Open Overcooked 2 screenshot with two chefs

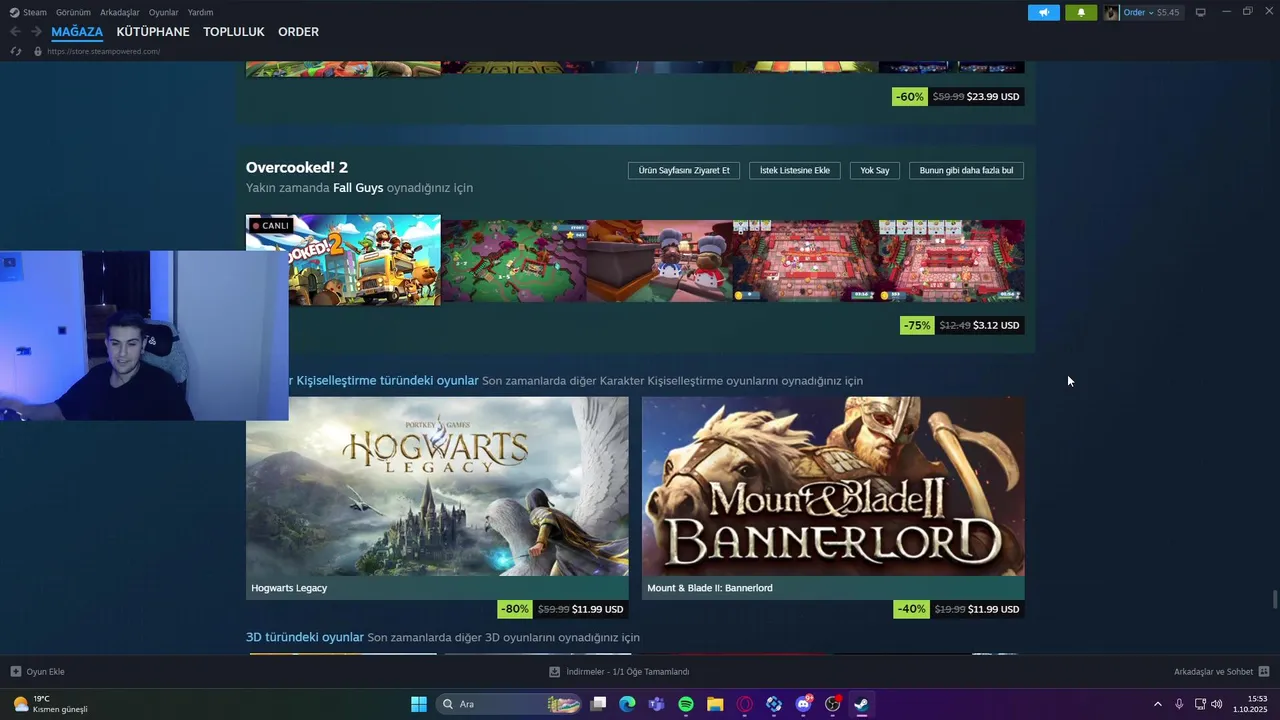point(660,261)
